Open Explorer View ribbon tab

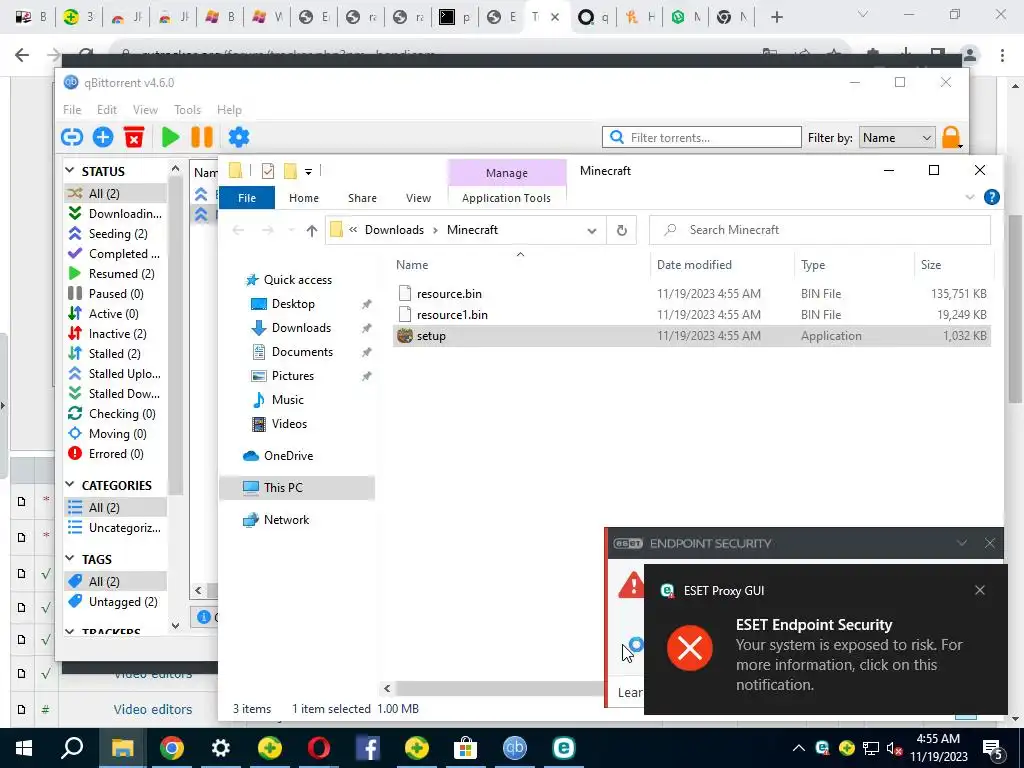pos(418,198)
